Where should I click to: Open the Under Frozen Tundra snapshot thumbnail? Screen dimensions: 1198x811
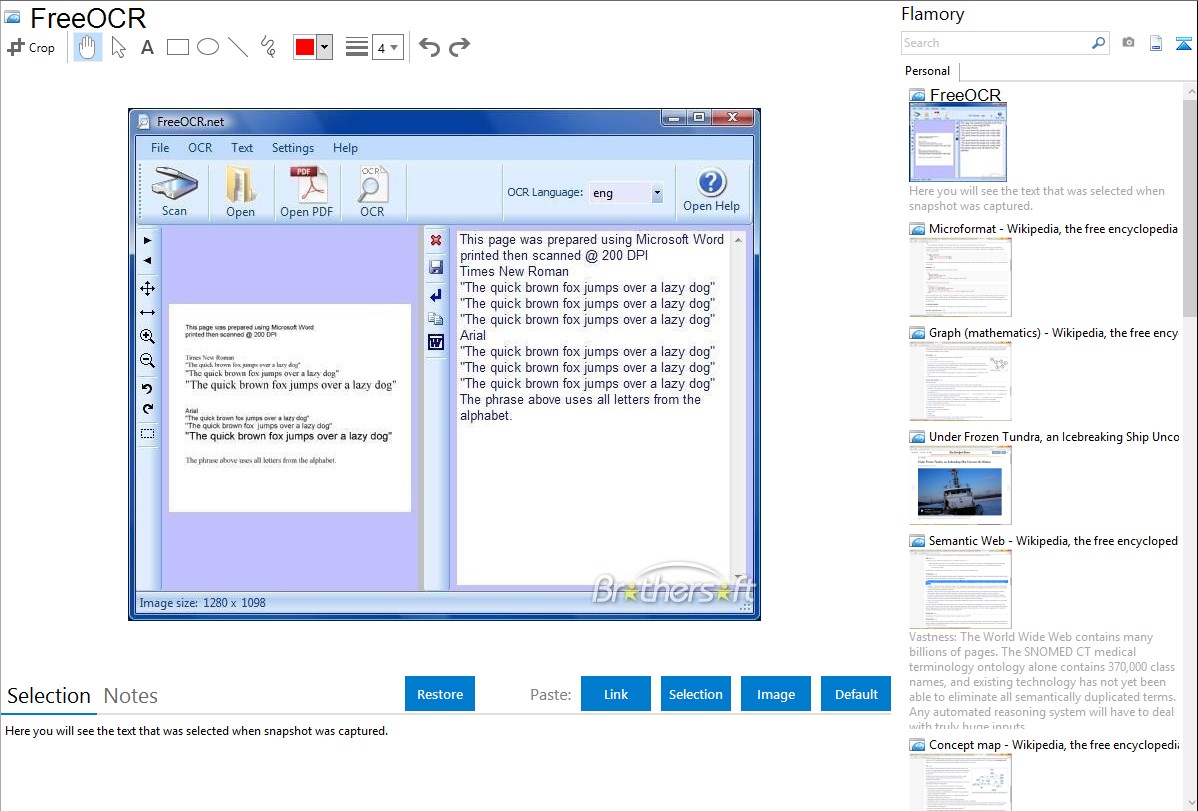coord(960,485)
